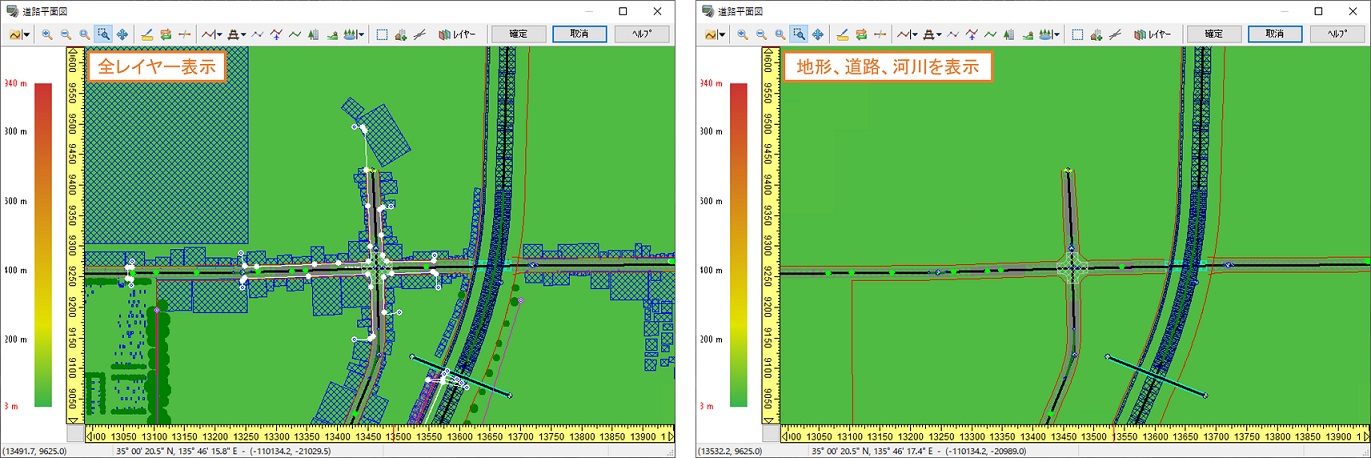
Task: Click the elevation color gradient bar in right window
Action: click(x=740, y=245)
